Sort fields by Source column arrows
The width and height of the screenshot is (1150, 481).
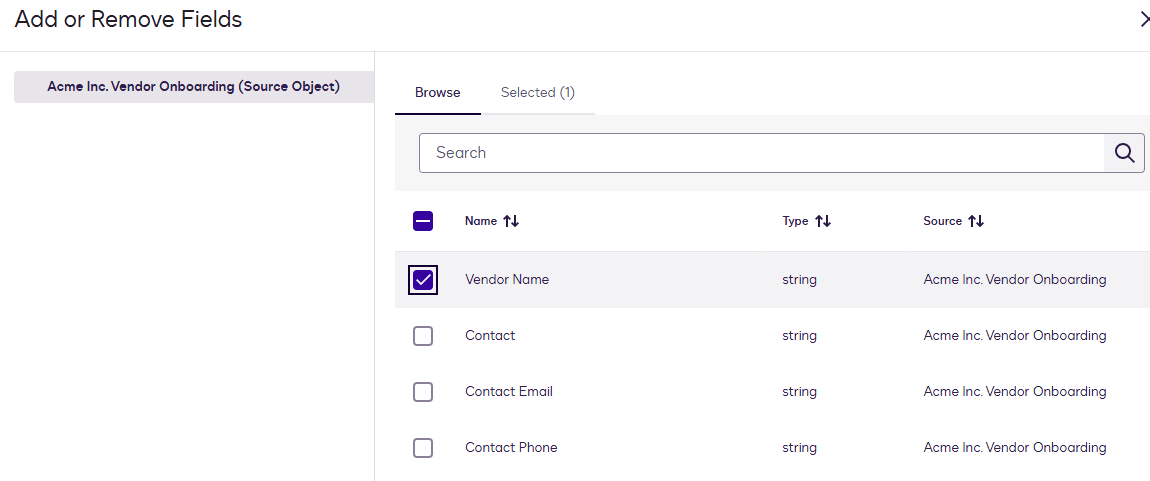[976, 221]
